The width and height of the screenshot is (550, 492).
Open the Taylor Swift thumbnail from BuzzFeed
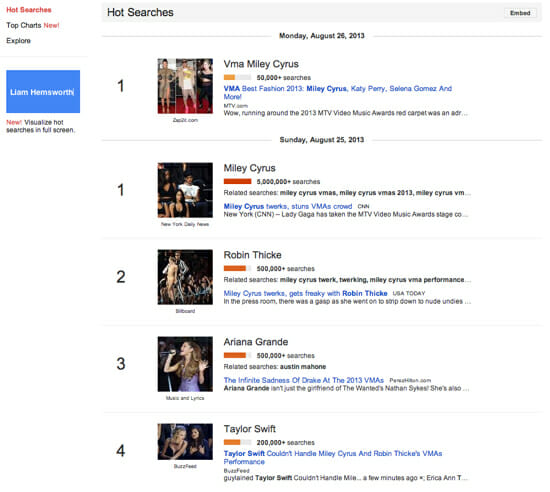(x=185, y=442)
